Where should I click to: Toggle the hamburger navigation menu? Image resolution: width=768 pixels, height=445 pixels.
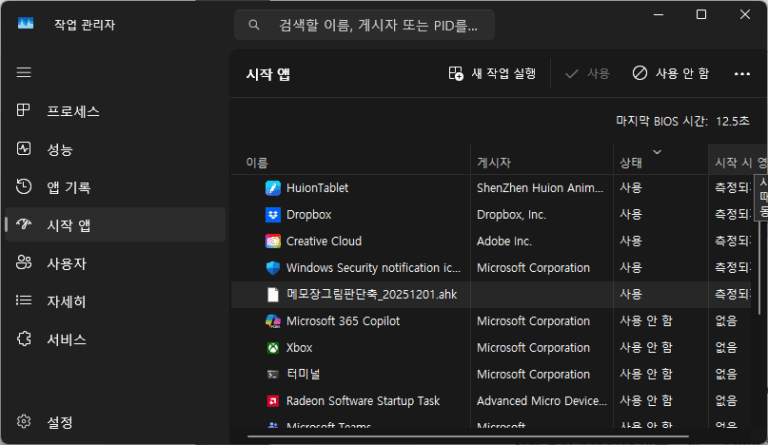(24, 72)
